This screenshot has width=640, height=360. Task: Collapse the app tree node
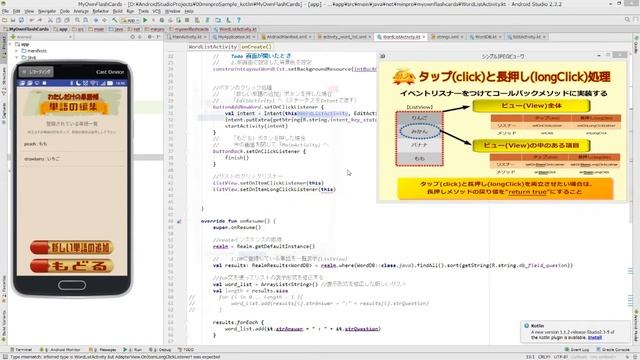tap(10, 44)
